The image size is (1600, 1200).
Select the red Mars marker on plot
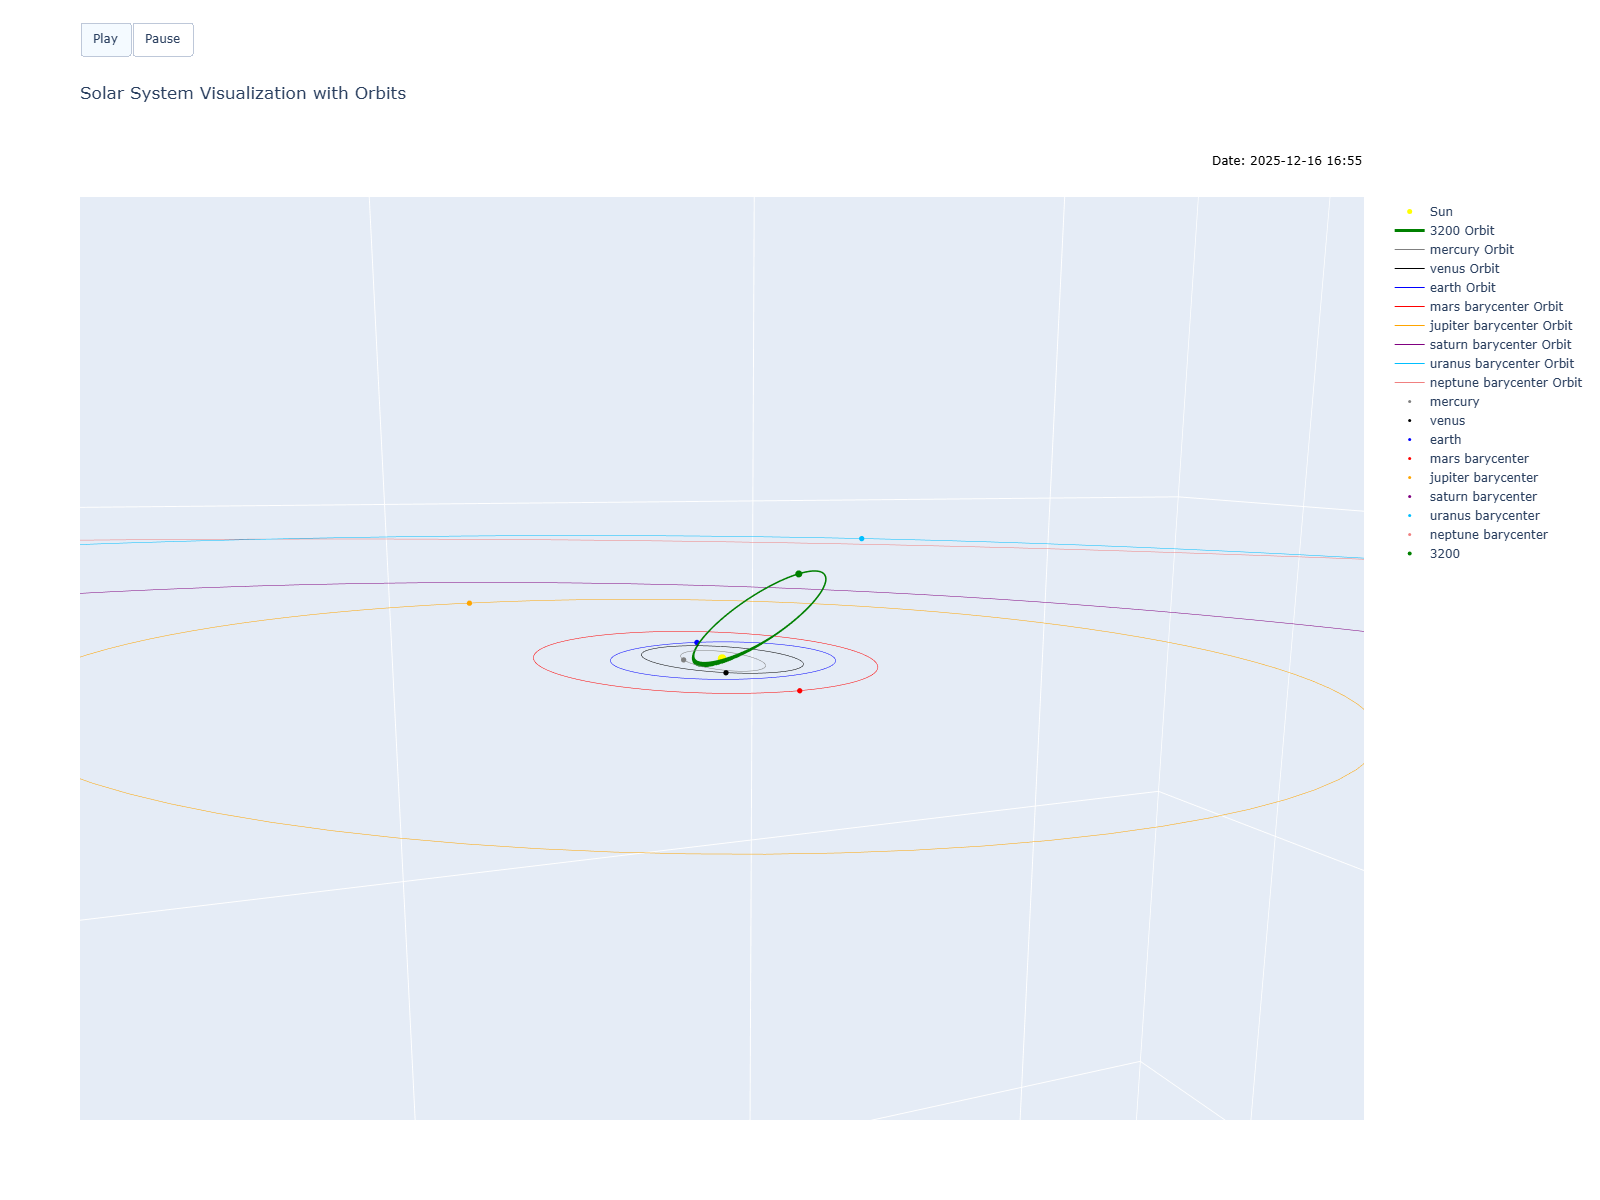click(x=799, y=691)
